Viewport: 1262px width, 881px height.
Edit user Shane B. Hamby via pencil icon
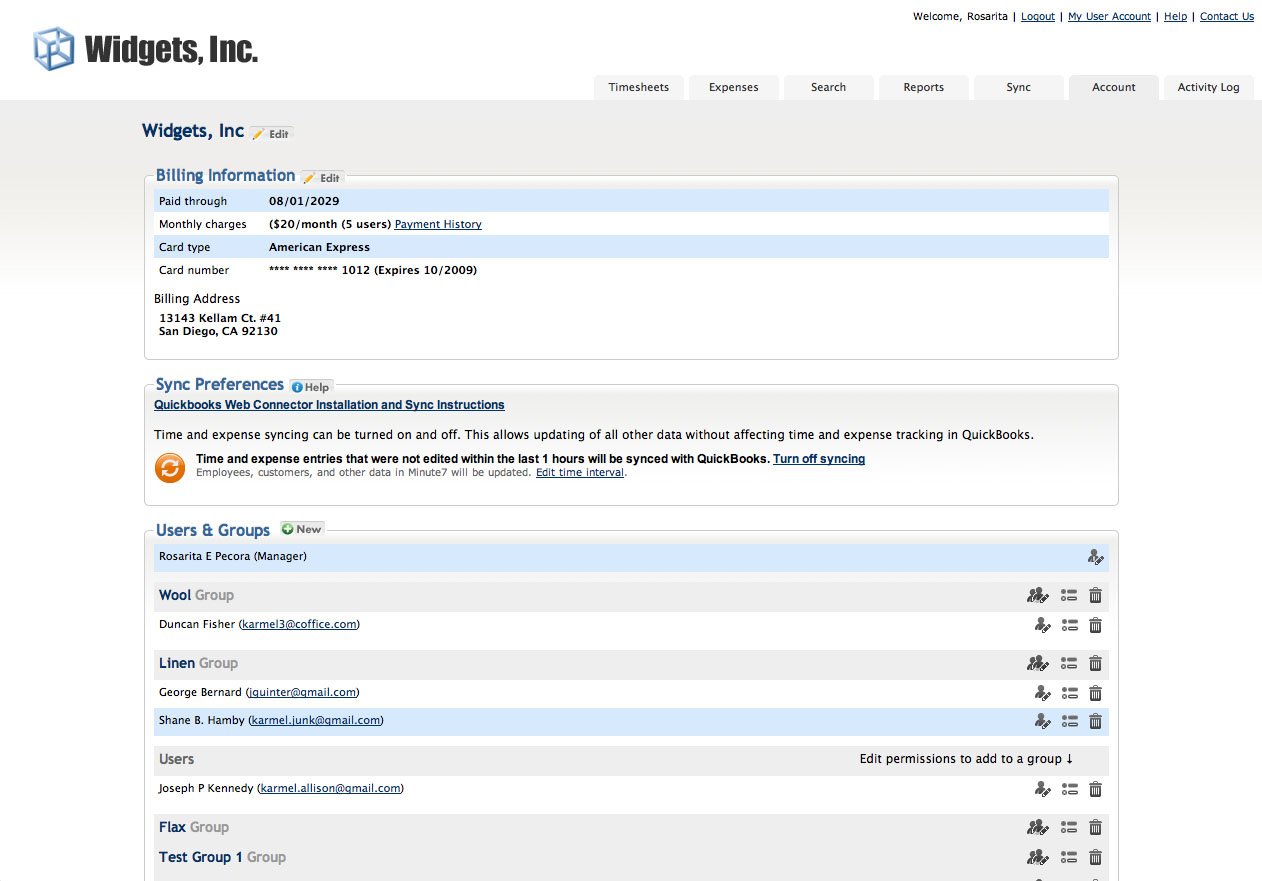click(x=1042, y=721)
